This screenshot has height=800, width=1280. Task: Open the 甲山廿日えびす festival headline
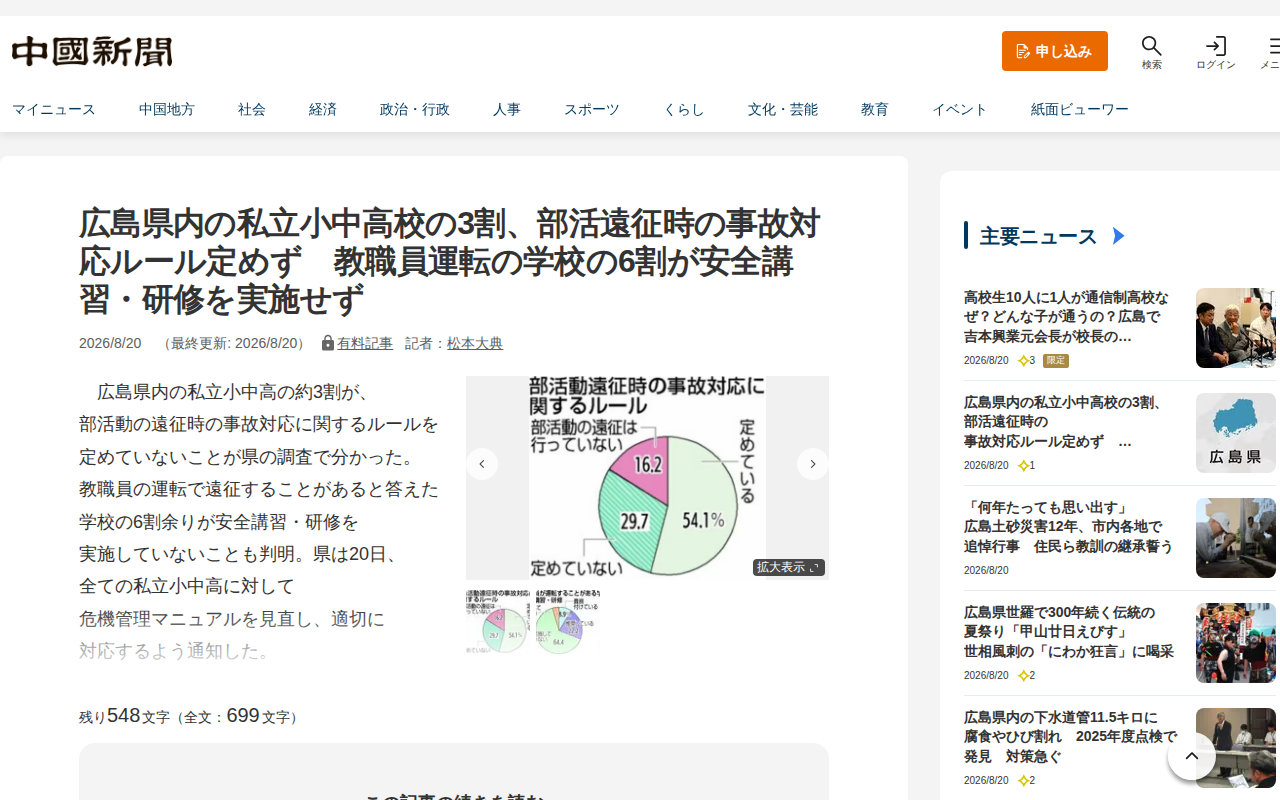tap(1068, 632)
